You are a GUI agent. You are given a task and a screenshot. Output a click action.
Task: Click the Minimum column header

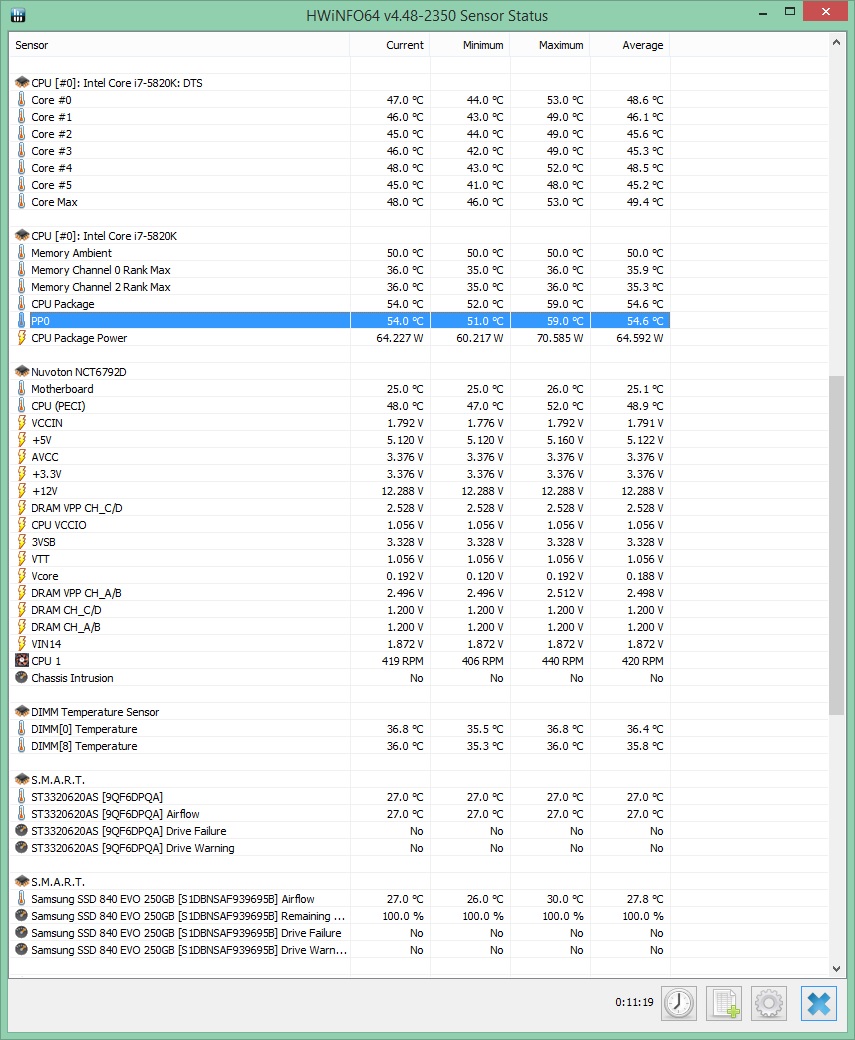(x=470, y=45)
